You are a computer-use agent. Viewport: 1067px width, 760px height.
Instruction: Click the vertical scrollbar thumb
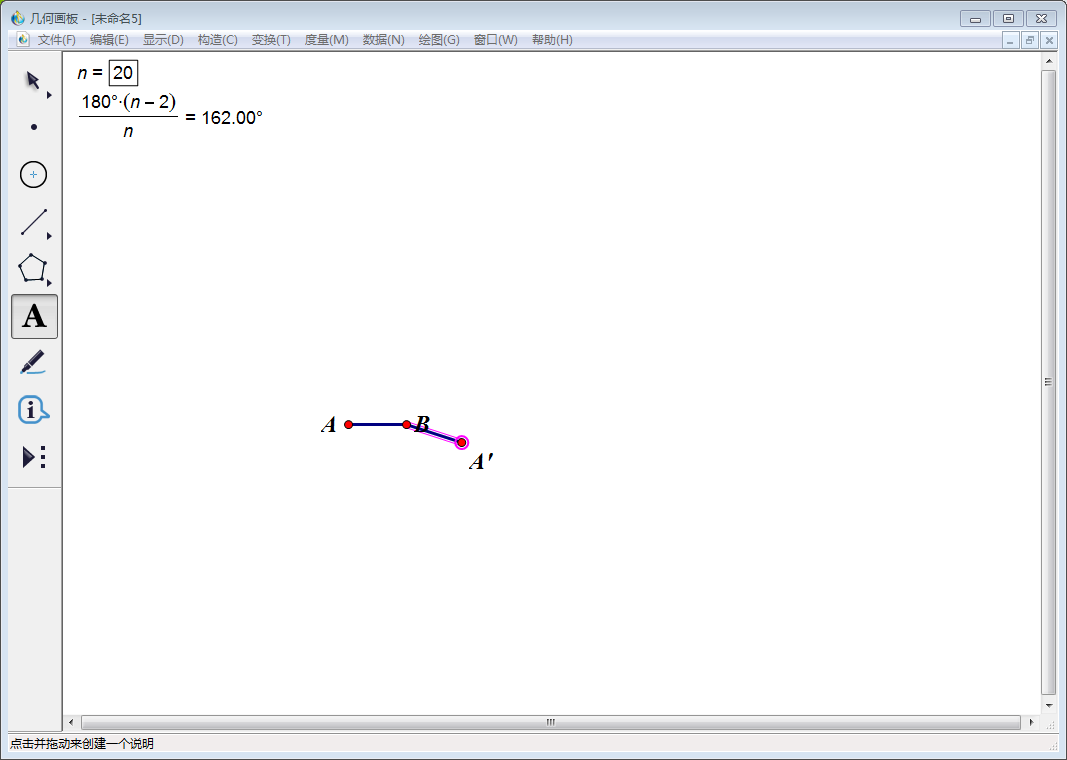[1049, 382]
